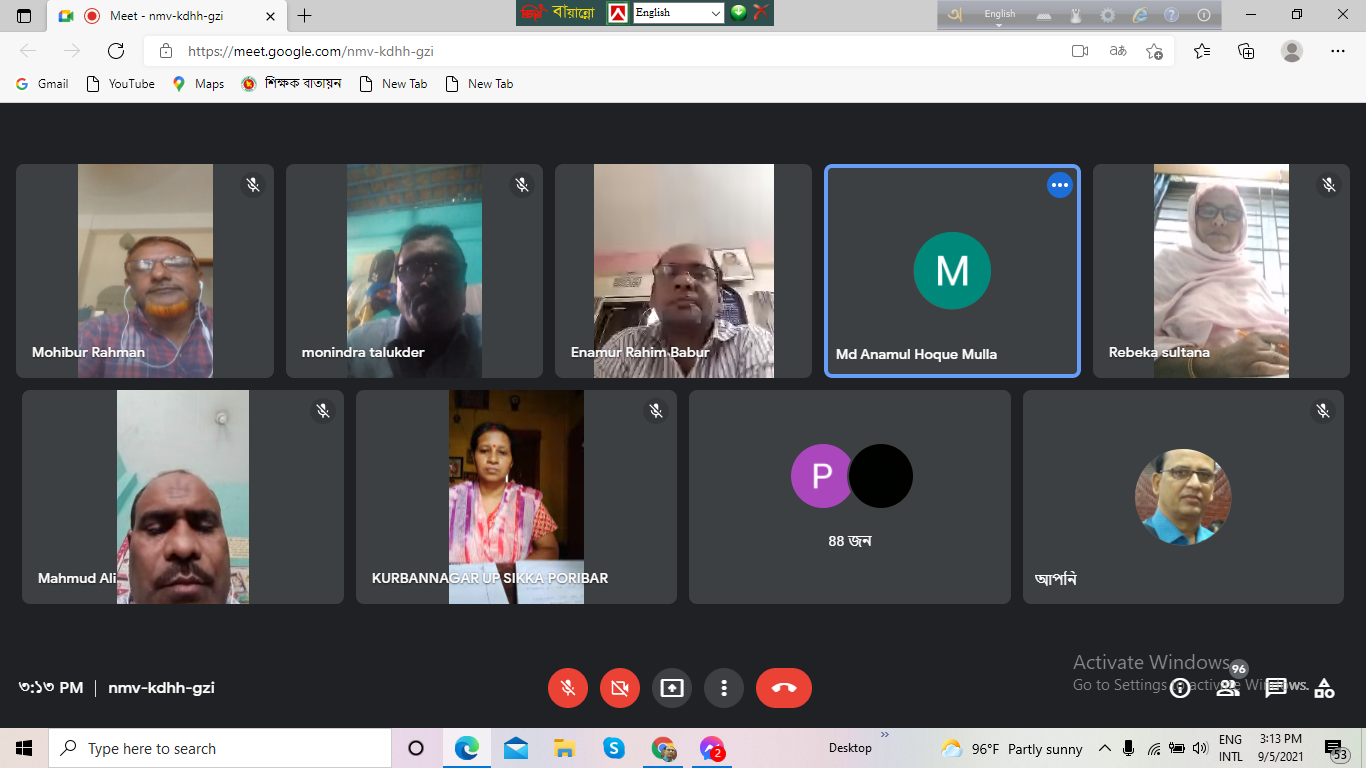
Task: Open the in-call chat panel
Action: point(1276,688)
